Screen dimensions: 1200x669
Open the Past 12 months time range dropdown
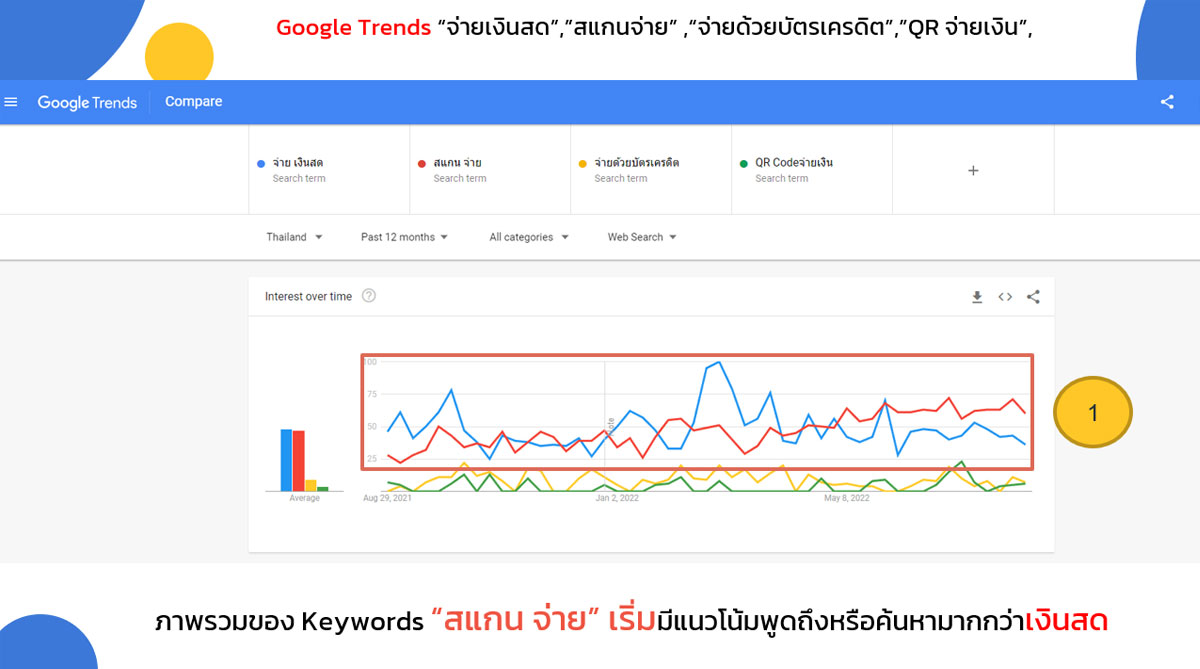pyautogui.click(x=404, y=237)
